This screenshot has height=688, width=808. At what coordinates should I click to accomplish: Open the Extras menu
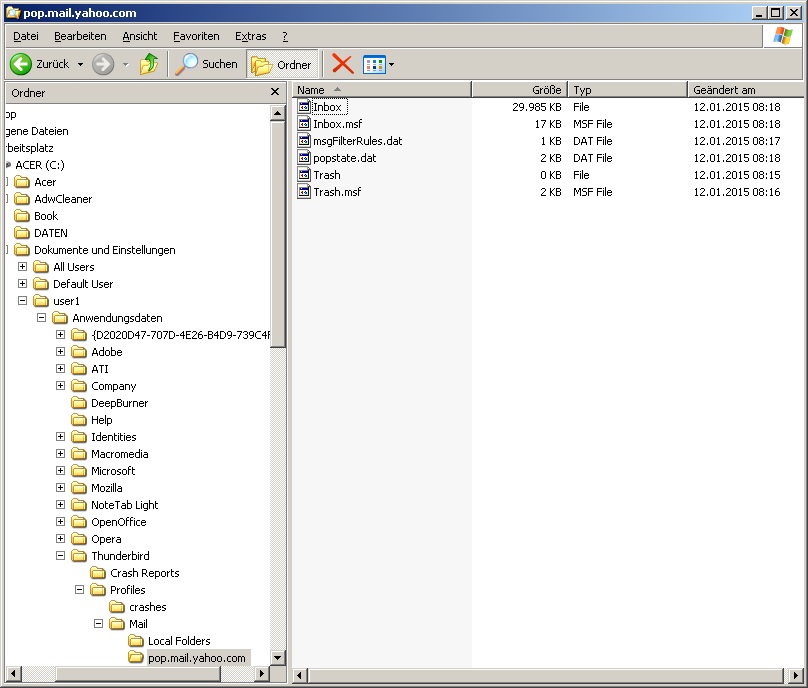point(250,36)
